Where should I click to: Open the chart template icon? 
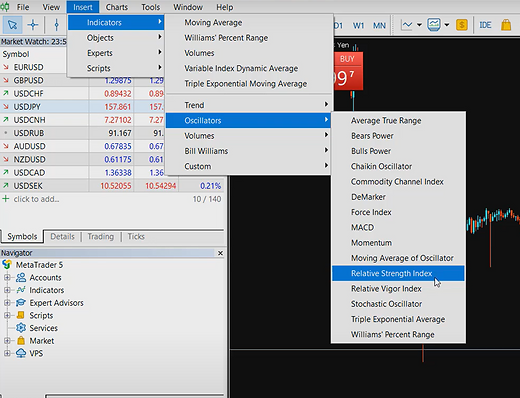tap(434, 25)
